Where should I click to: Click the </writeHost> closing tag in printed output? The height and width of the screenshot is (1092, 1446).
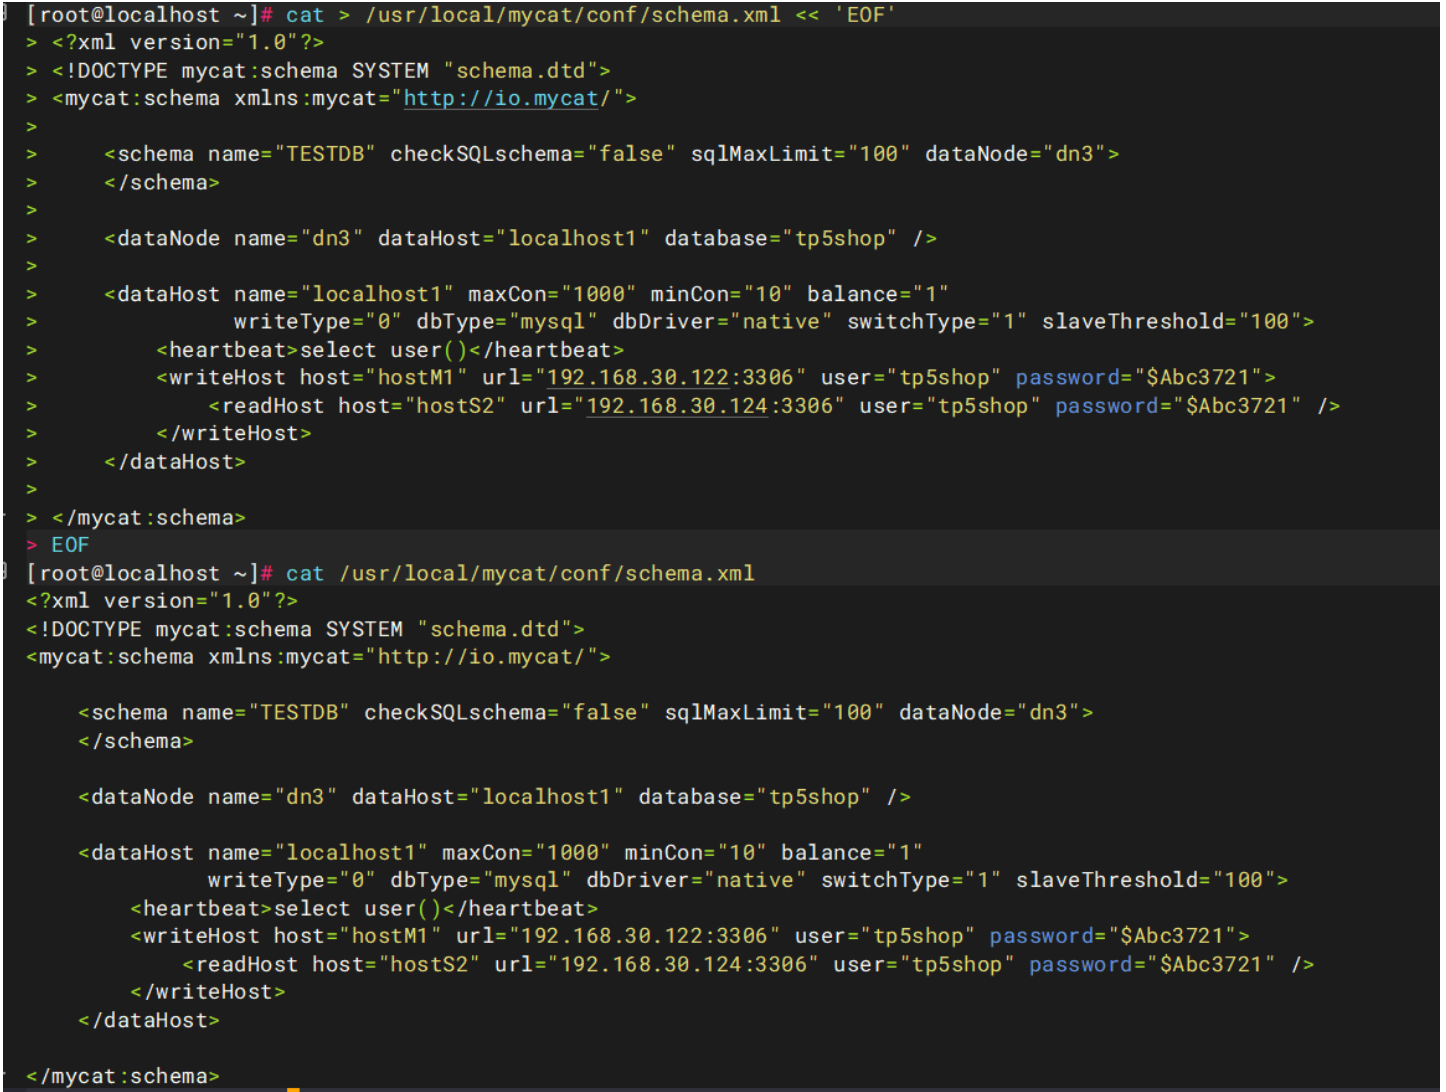click(x=208, y=992)
